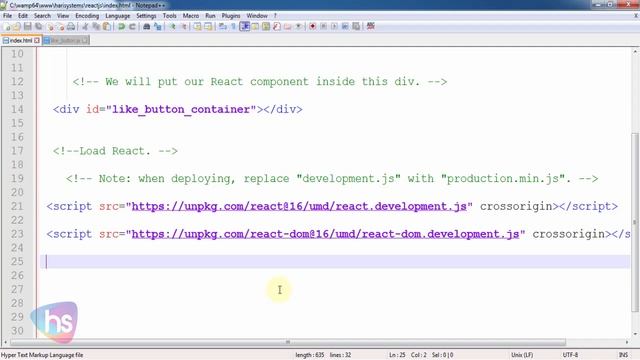This screenshot has height=360, width=640.
Task: Click the spell check ABC icon
Action: 371,27
